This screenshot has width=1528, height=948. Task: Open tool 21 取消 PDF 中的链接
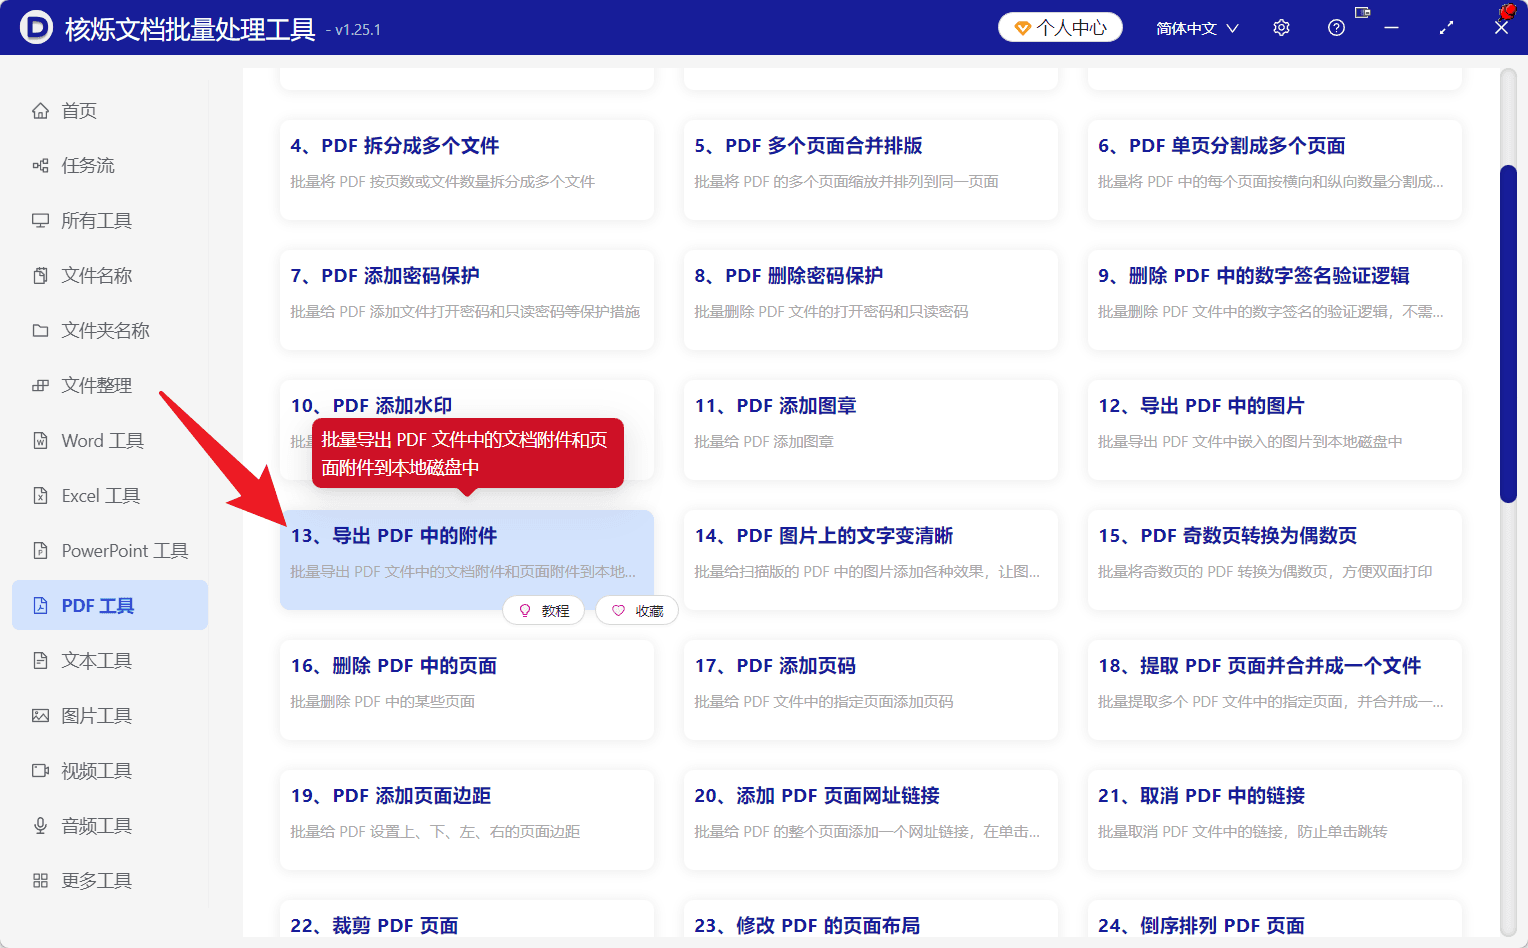tap(1275, 820)
